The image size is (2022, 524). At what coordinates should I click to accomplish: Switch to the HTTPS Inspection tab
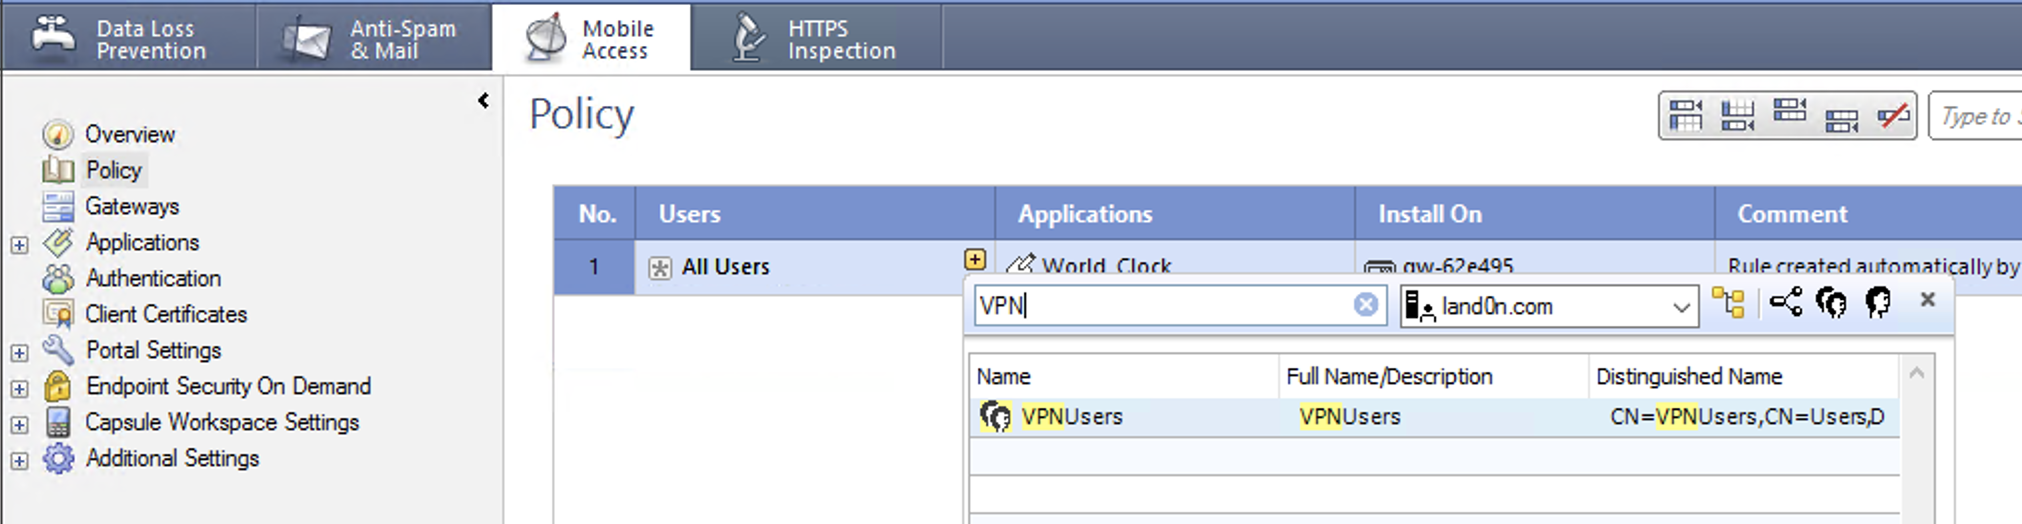click(x=815, y=38)
